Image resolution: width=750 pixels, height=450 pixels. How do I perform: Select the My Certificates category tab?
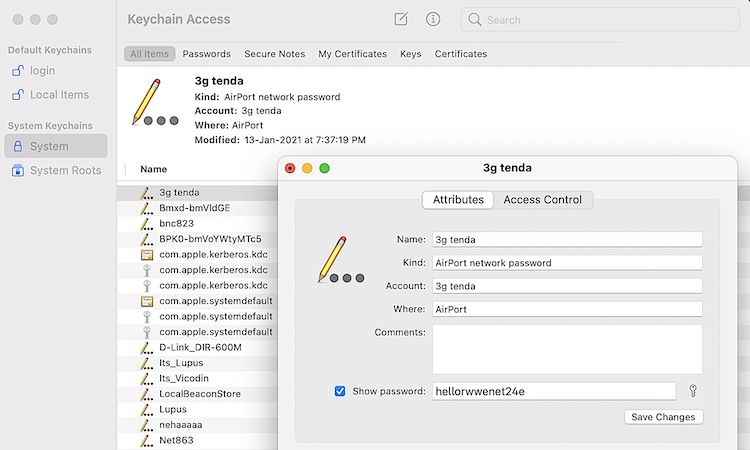[353, 54]
